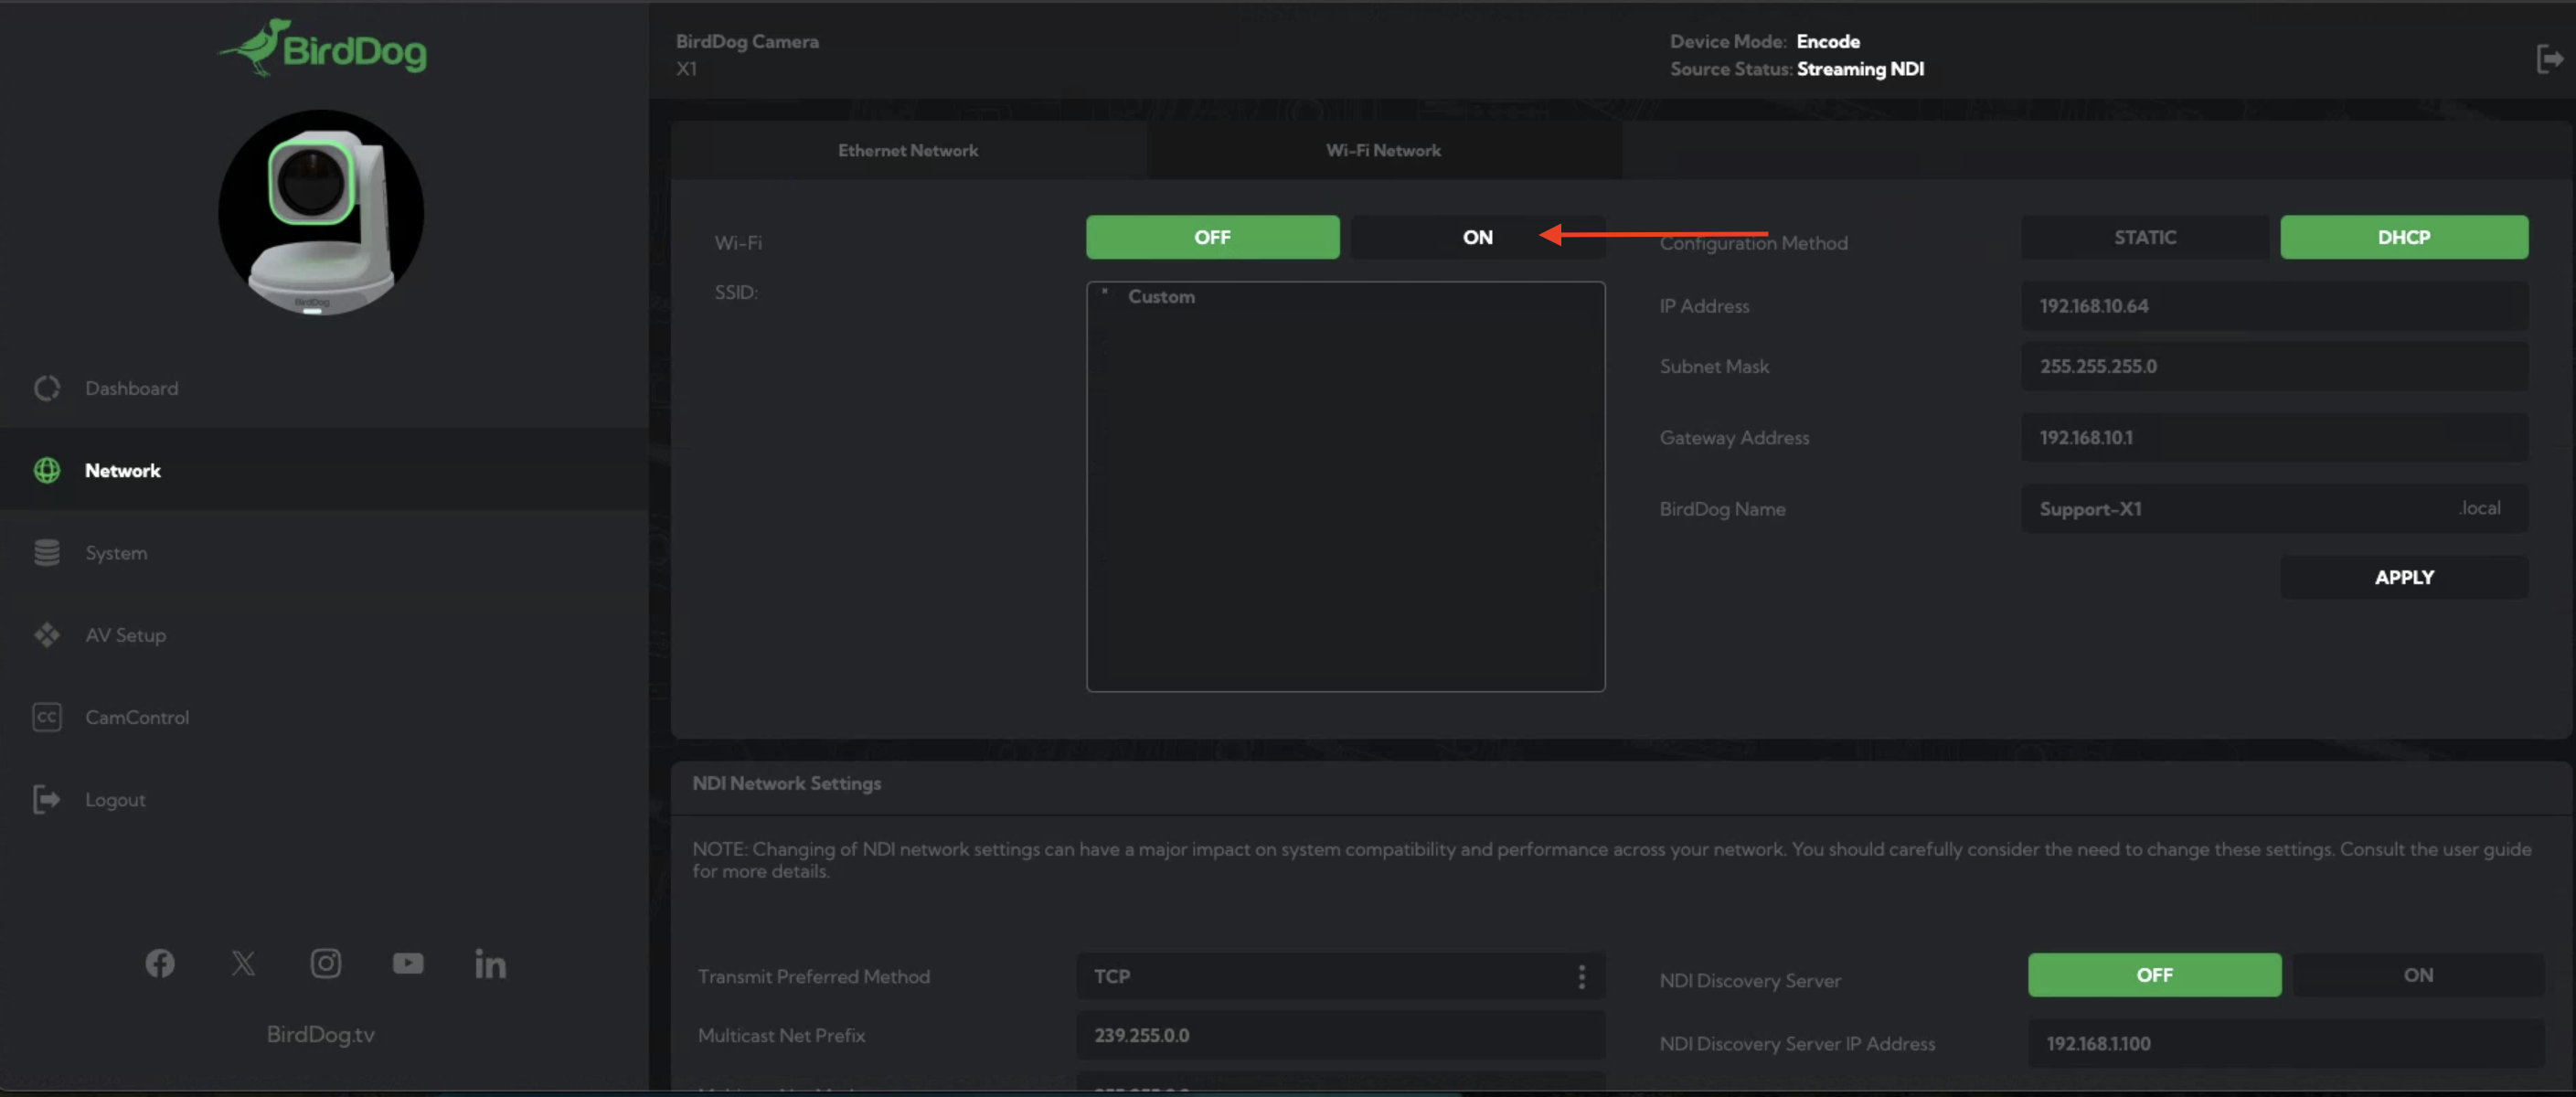Viewport: 2576px width, 1097px height.
Task: Open the YouTube social icon
Action: 407,963
